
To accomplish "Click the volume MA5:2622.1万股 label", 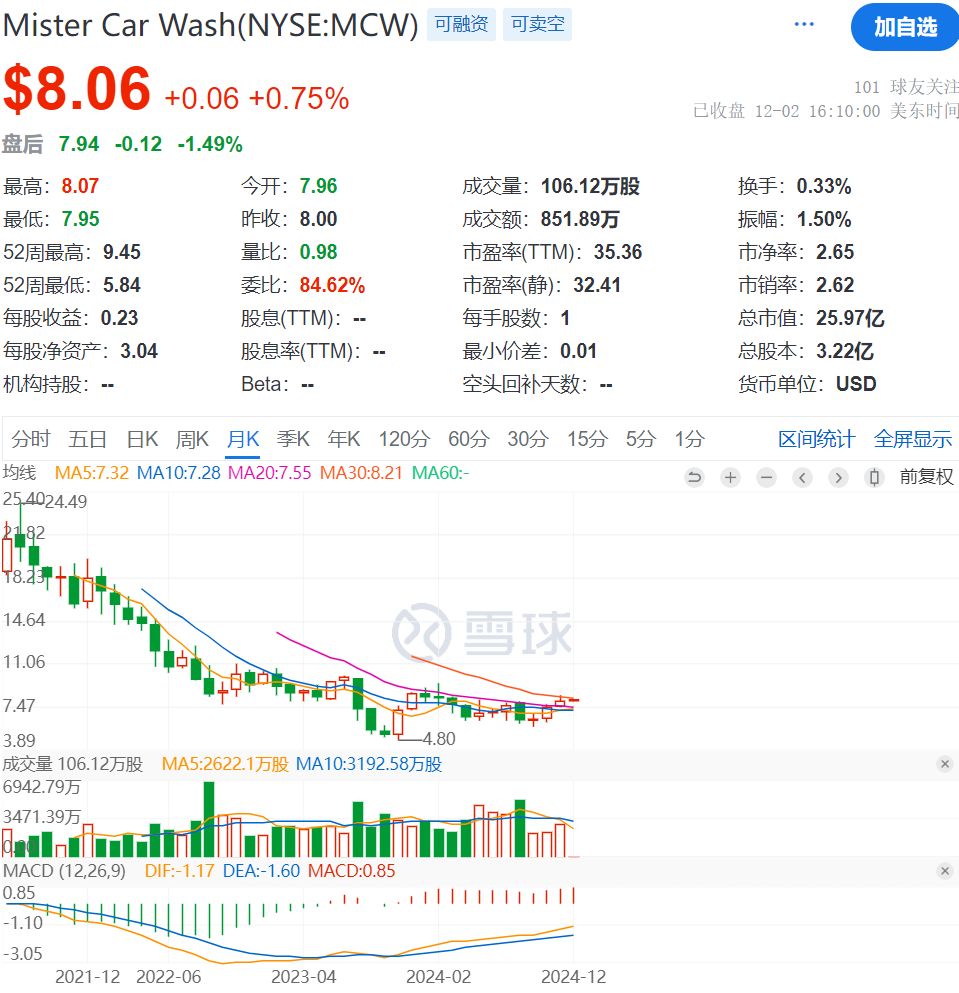I will coord(225,764).
